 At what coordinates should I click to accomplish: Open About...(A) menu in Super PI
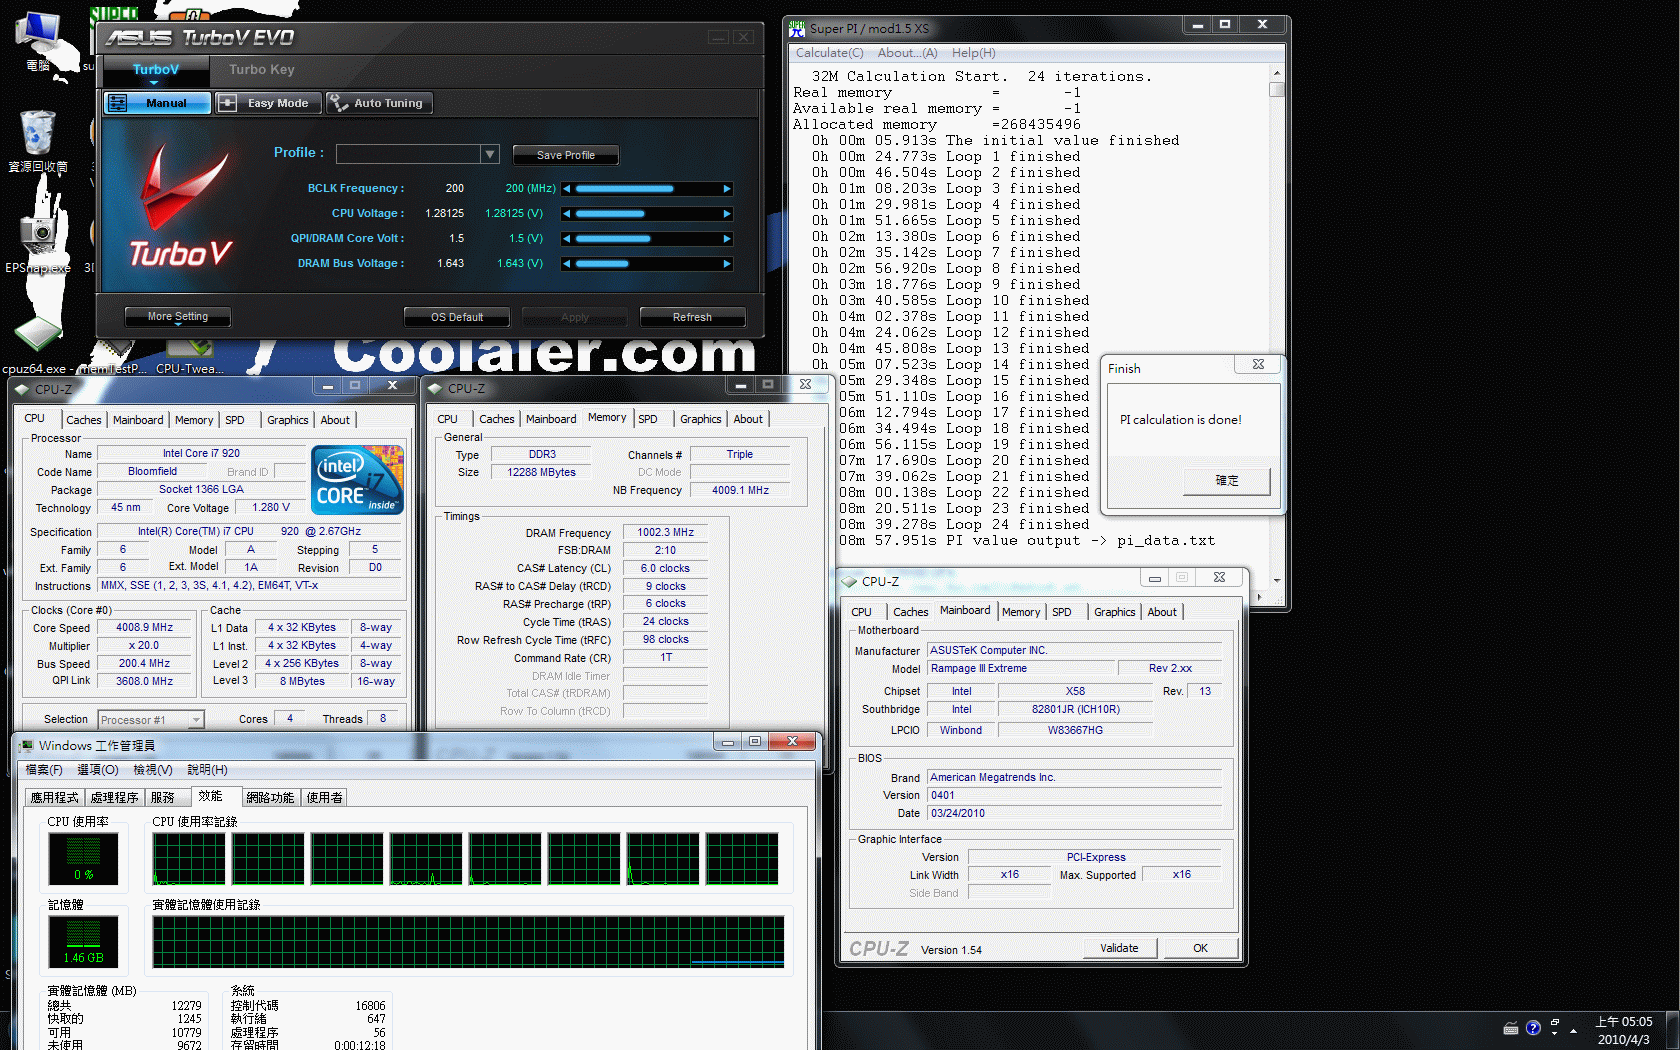coord(907,53)
